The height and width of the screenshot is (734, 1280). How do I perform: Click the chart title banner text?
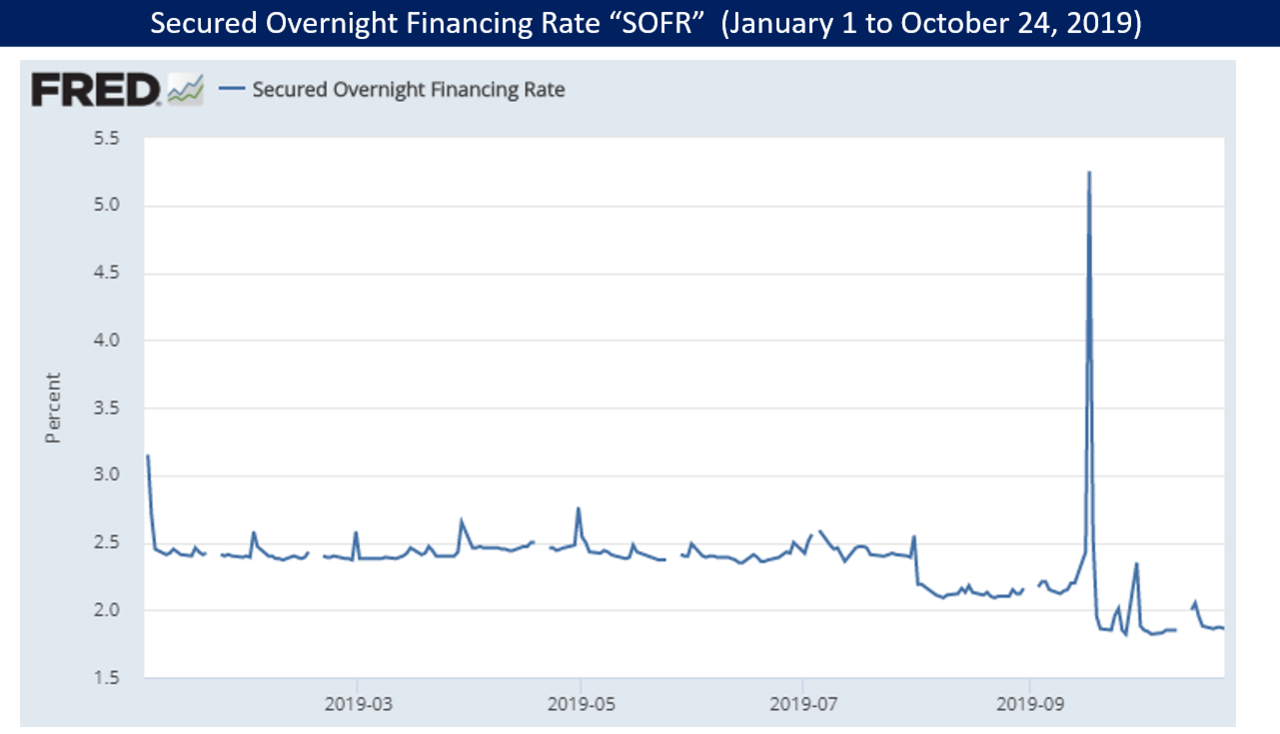pos(645,23)
